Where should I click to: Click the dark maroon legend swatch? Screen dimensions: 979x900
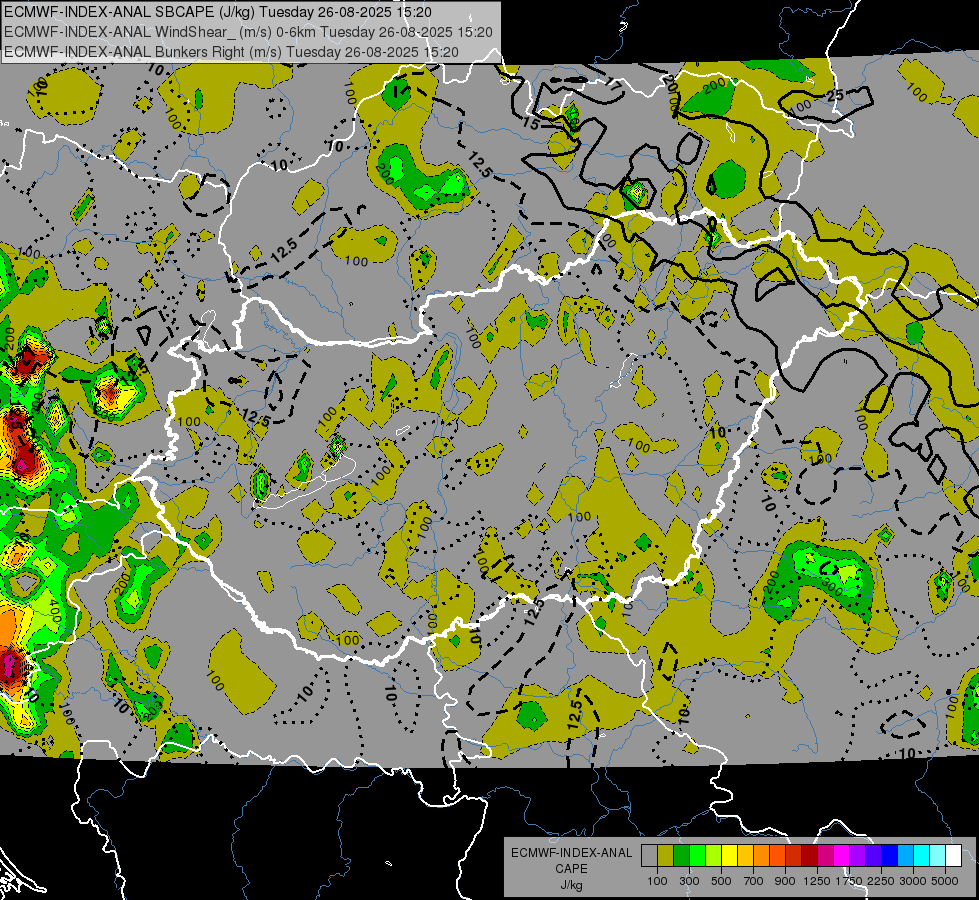[809, 856]
